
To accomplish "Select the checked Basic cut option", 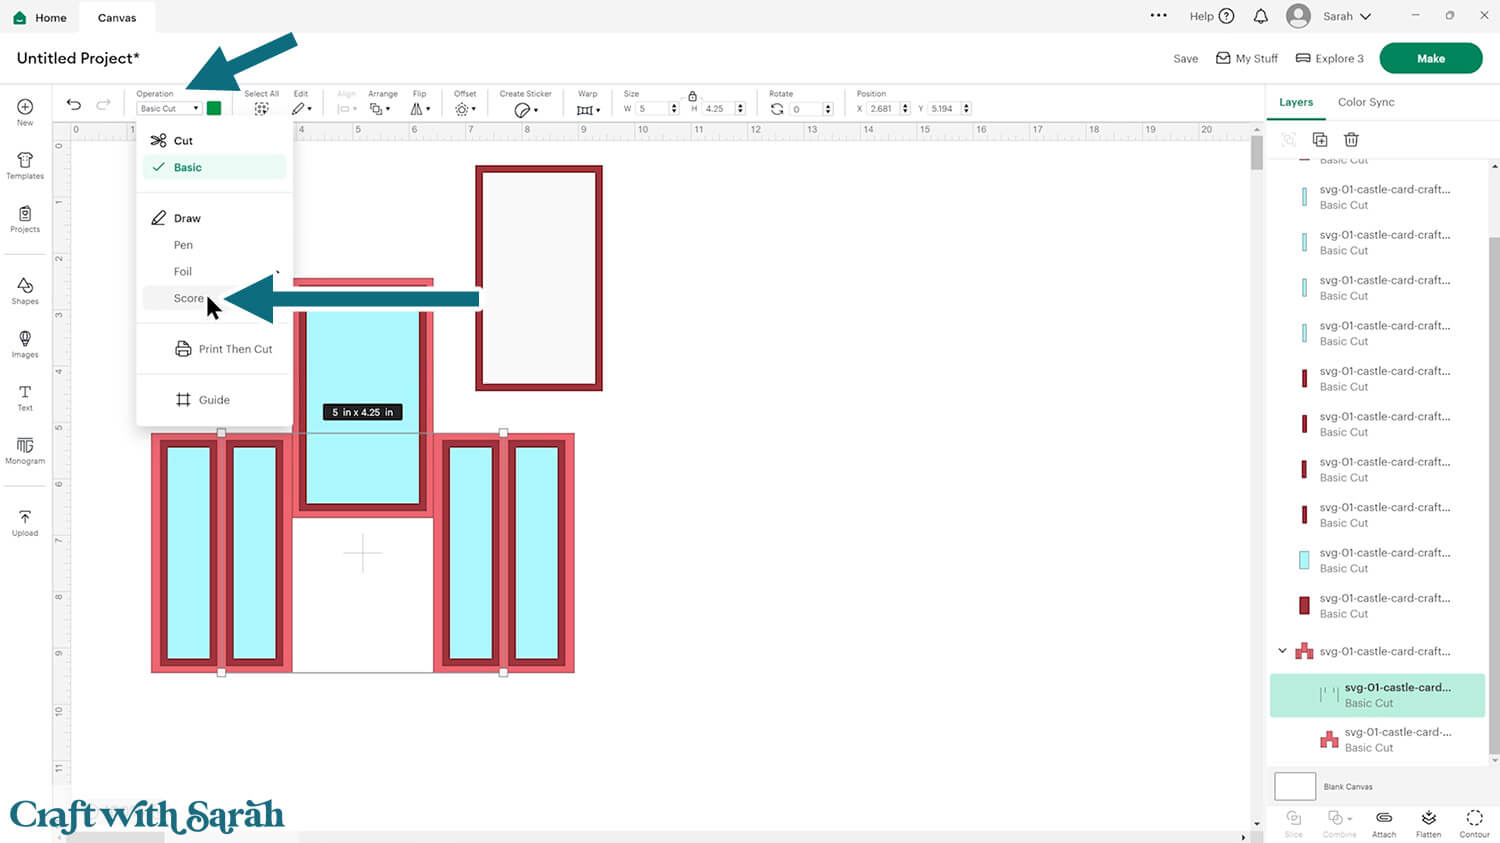I will coord(188,168).
